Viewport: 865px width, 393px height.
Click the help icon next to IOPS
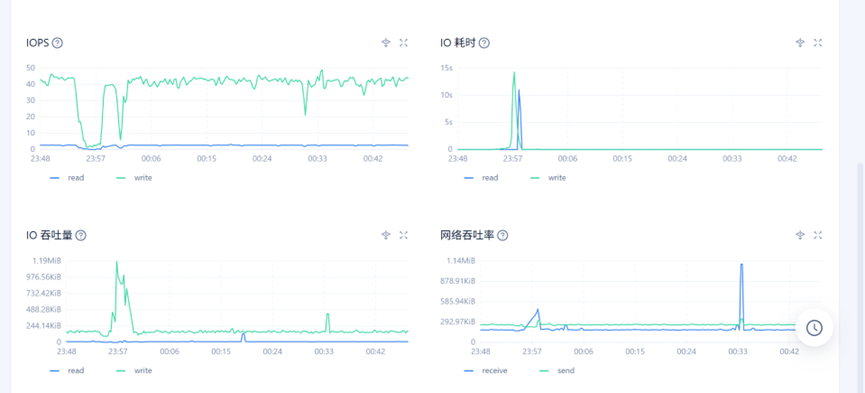point(57,43)
